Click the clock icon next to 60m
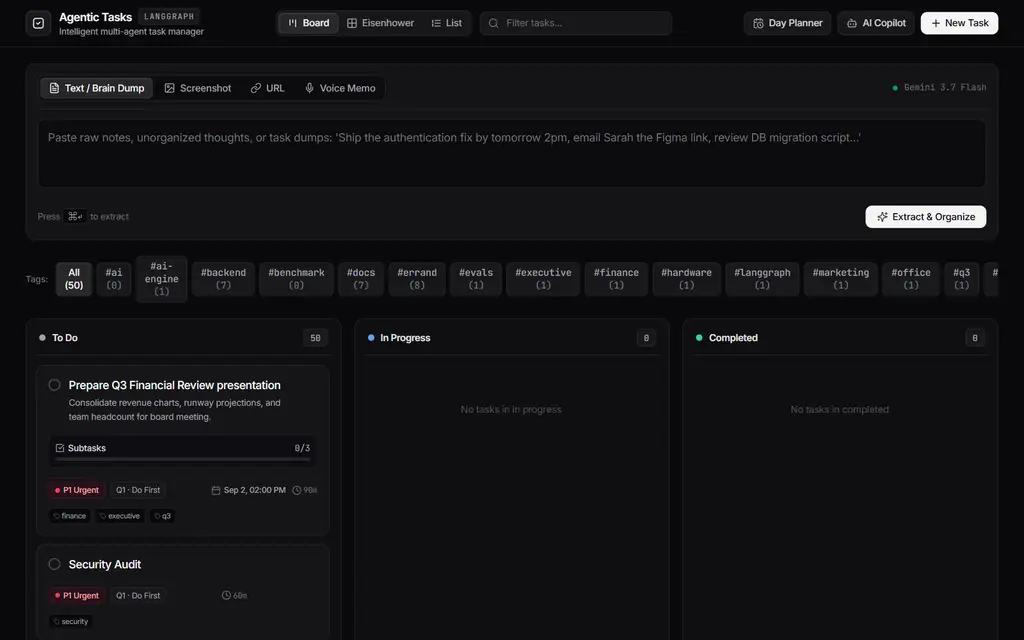Viewport: 1024px width, 640px height. (226, 596)
